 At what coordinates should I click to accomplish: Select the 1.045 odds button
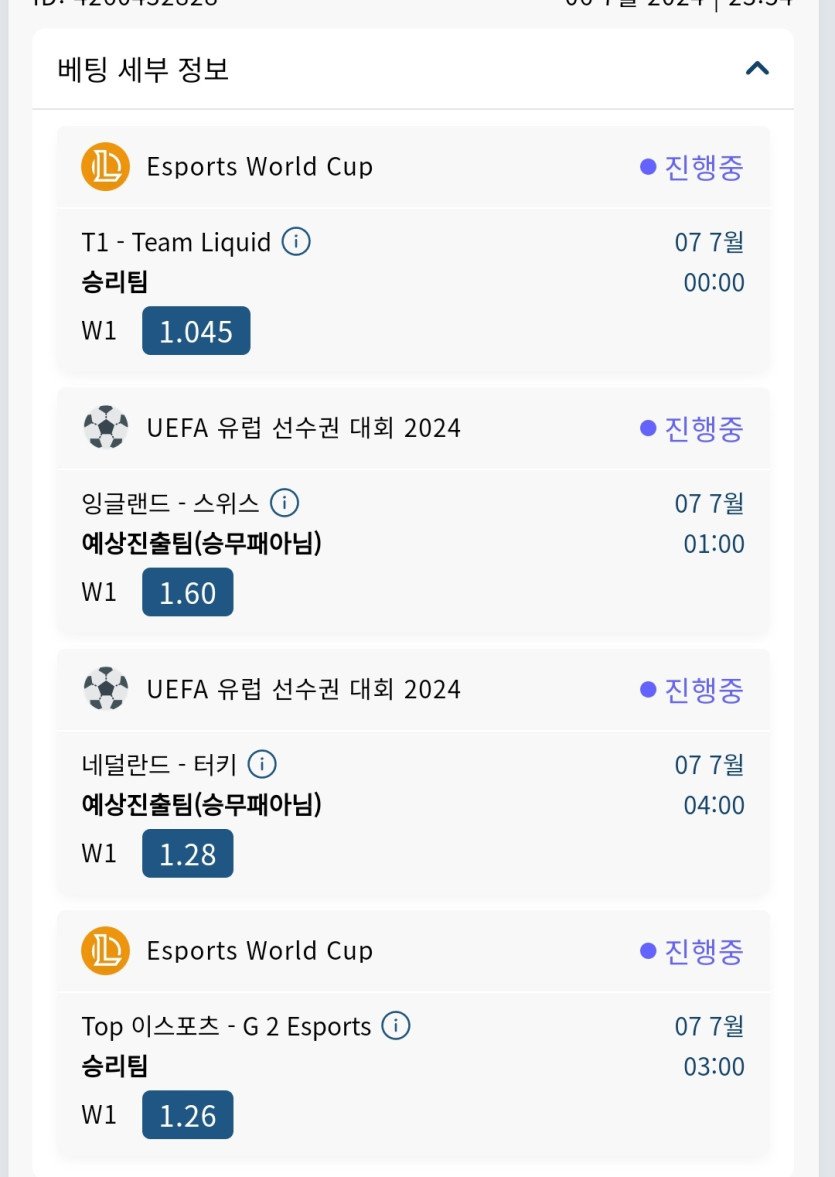tap(196, 330)
